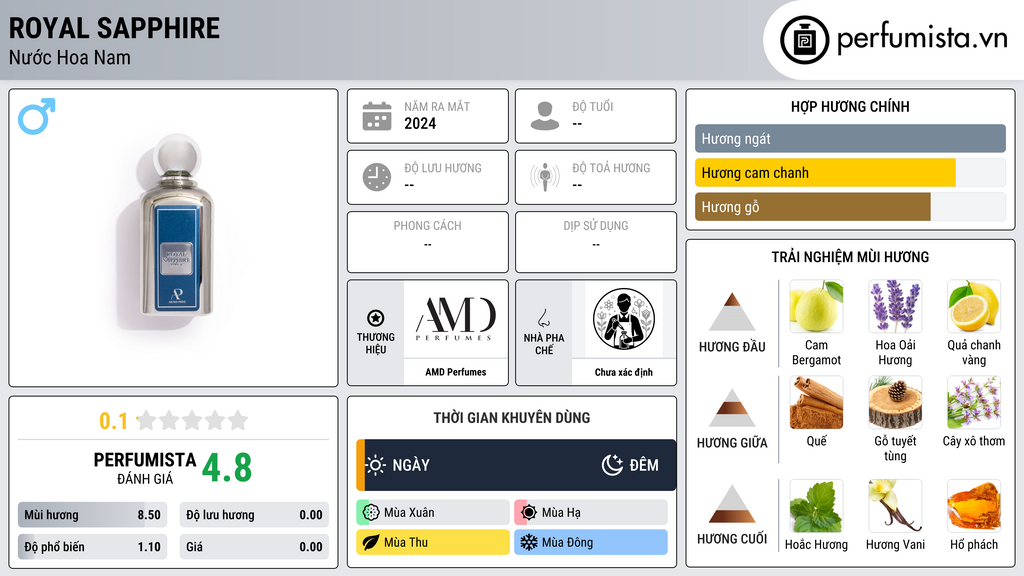Click the Hương đầu pyramid icon
Image resolution: width=1024 pixels, height=576 pixels.
coord(732,312)
